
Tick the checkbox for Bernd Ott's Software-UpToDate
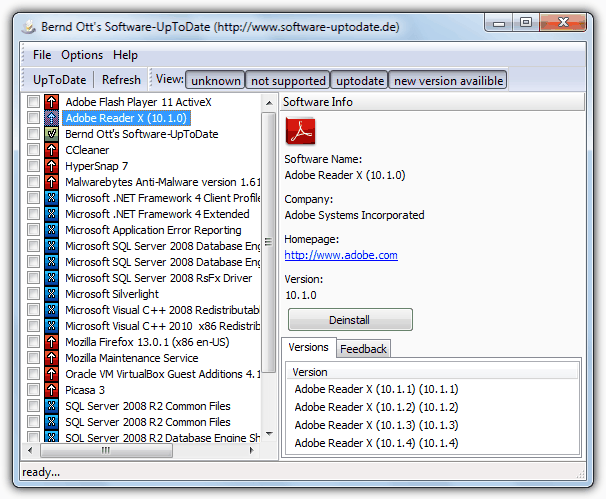33,134
